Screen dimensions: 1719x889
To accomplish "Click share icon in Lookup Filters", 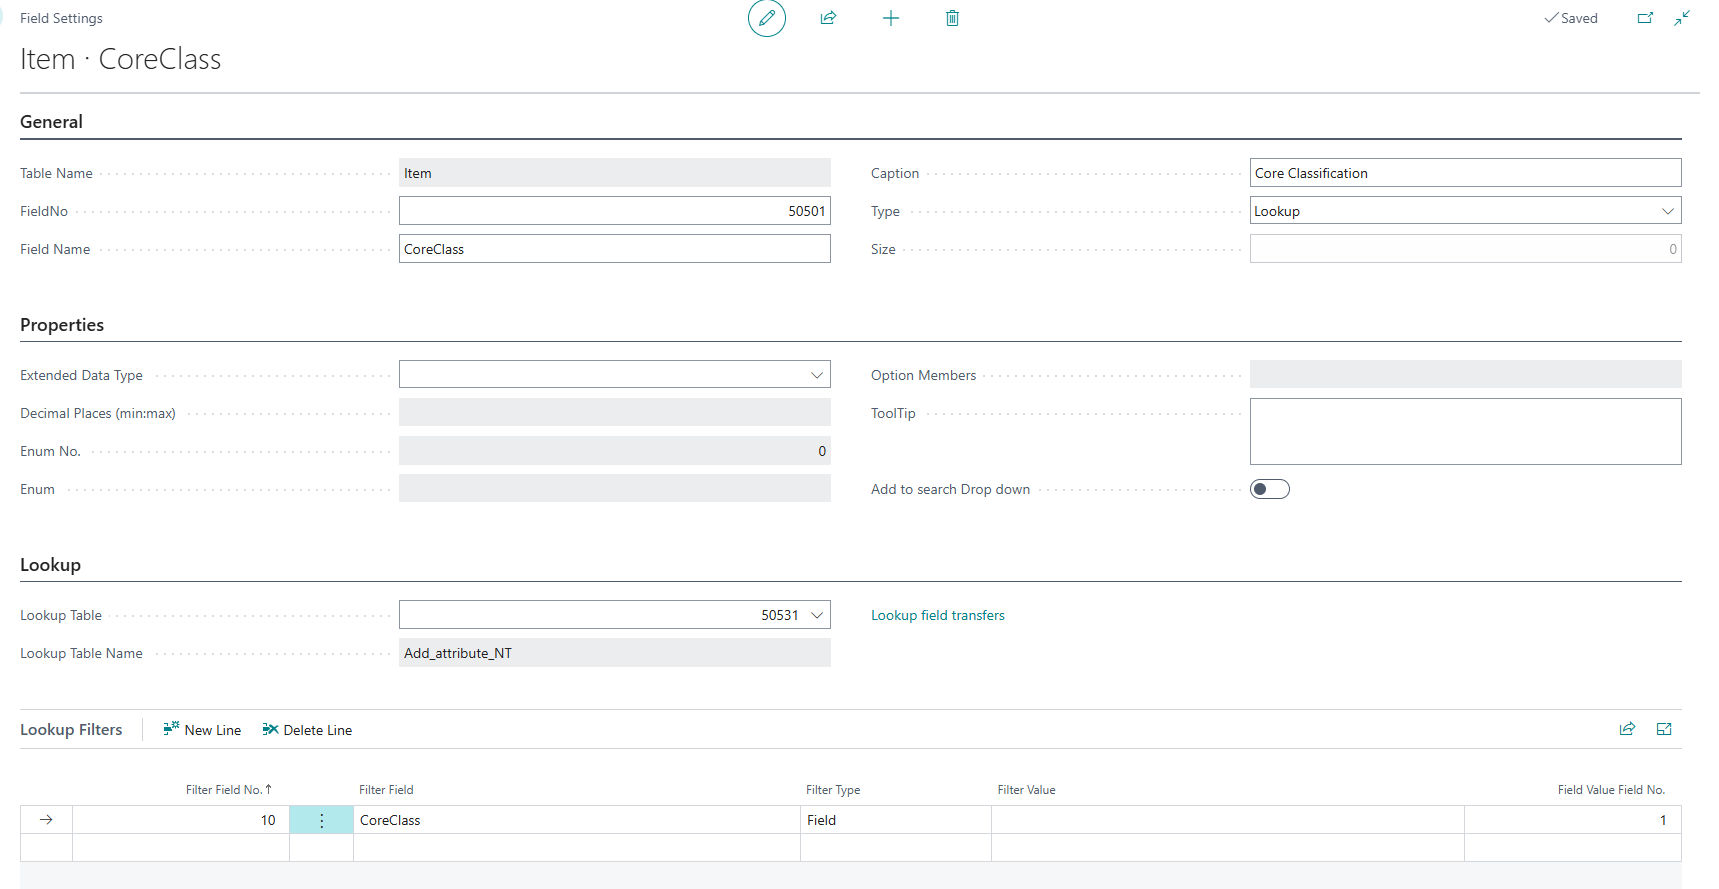I will click(1627, 729).
